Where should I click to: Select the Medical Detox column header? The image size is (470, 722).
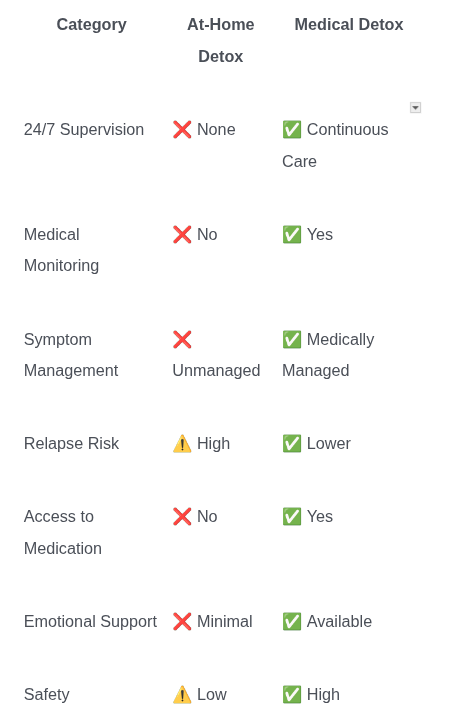click(349, 24)
